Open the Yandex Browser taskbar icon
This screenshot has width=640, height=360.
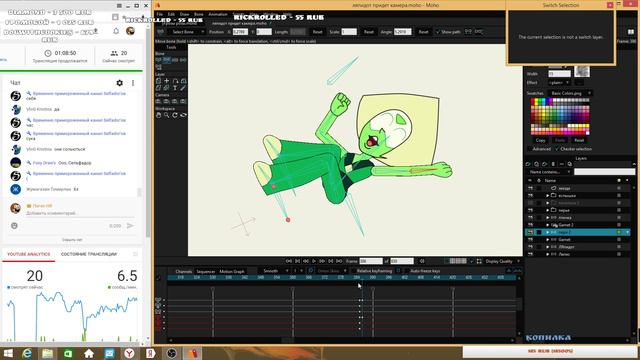(129, 353)
